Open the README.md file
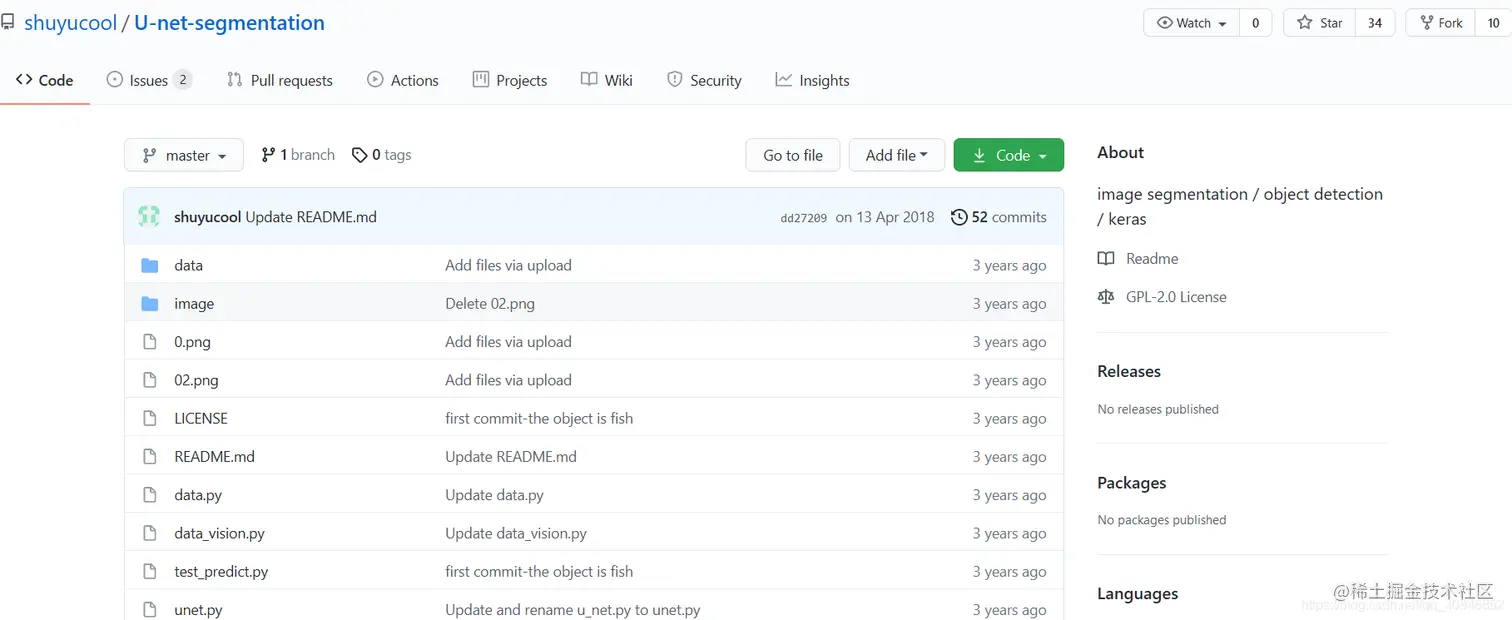 point(214,456)
